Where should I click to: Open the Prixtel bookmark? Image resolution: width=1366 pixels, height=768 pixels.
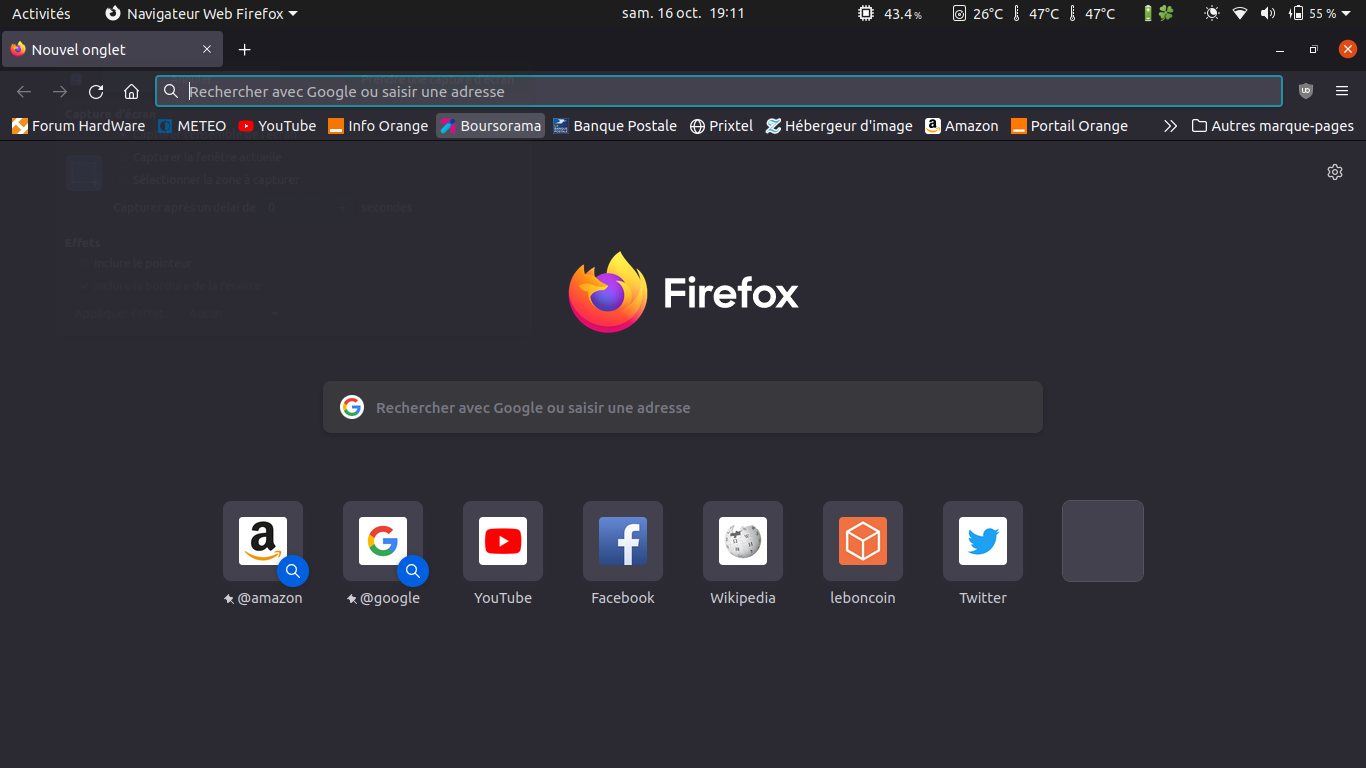pos(721,126)
